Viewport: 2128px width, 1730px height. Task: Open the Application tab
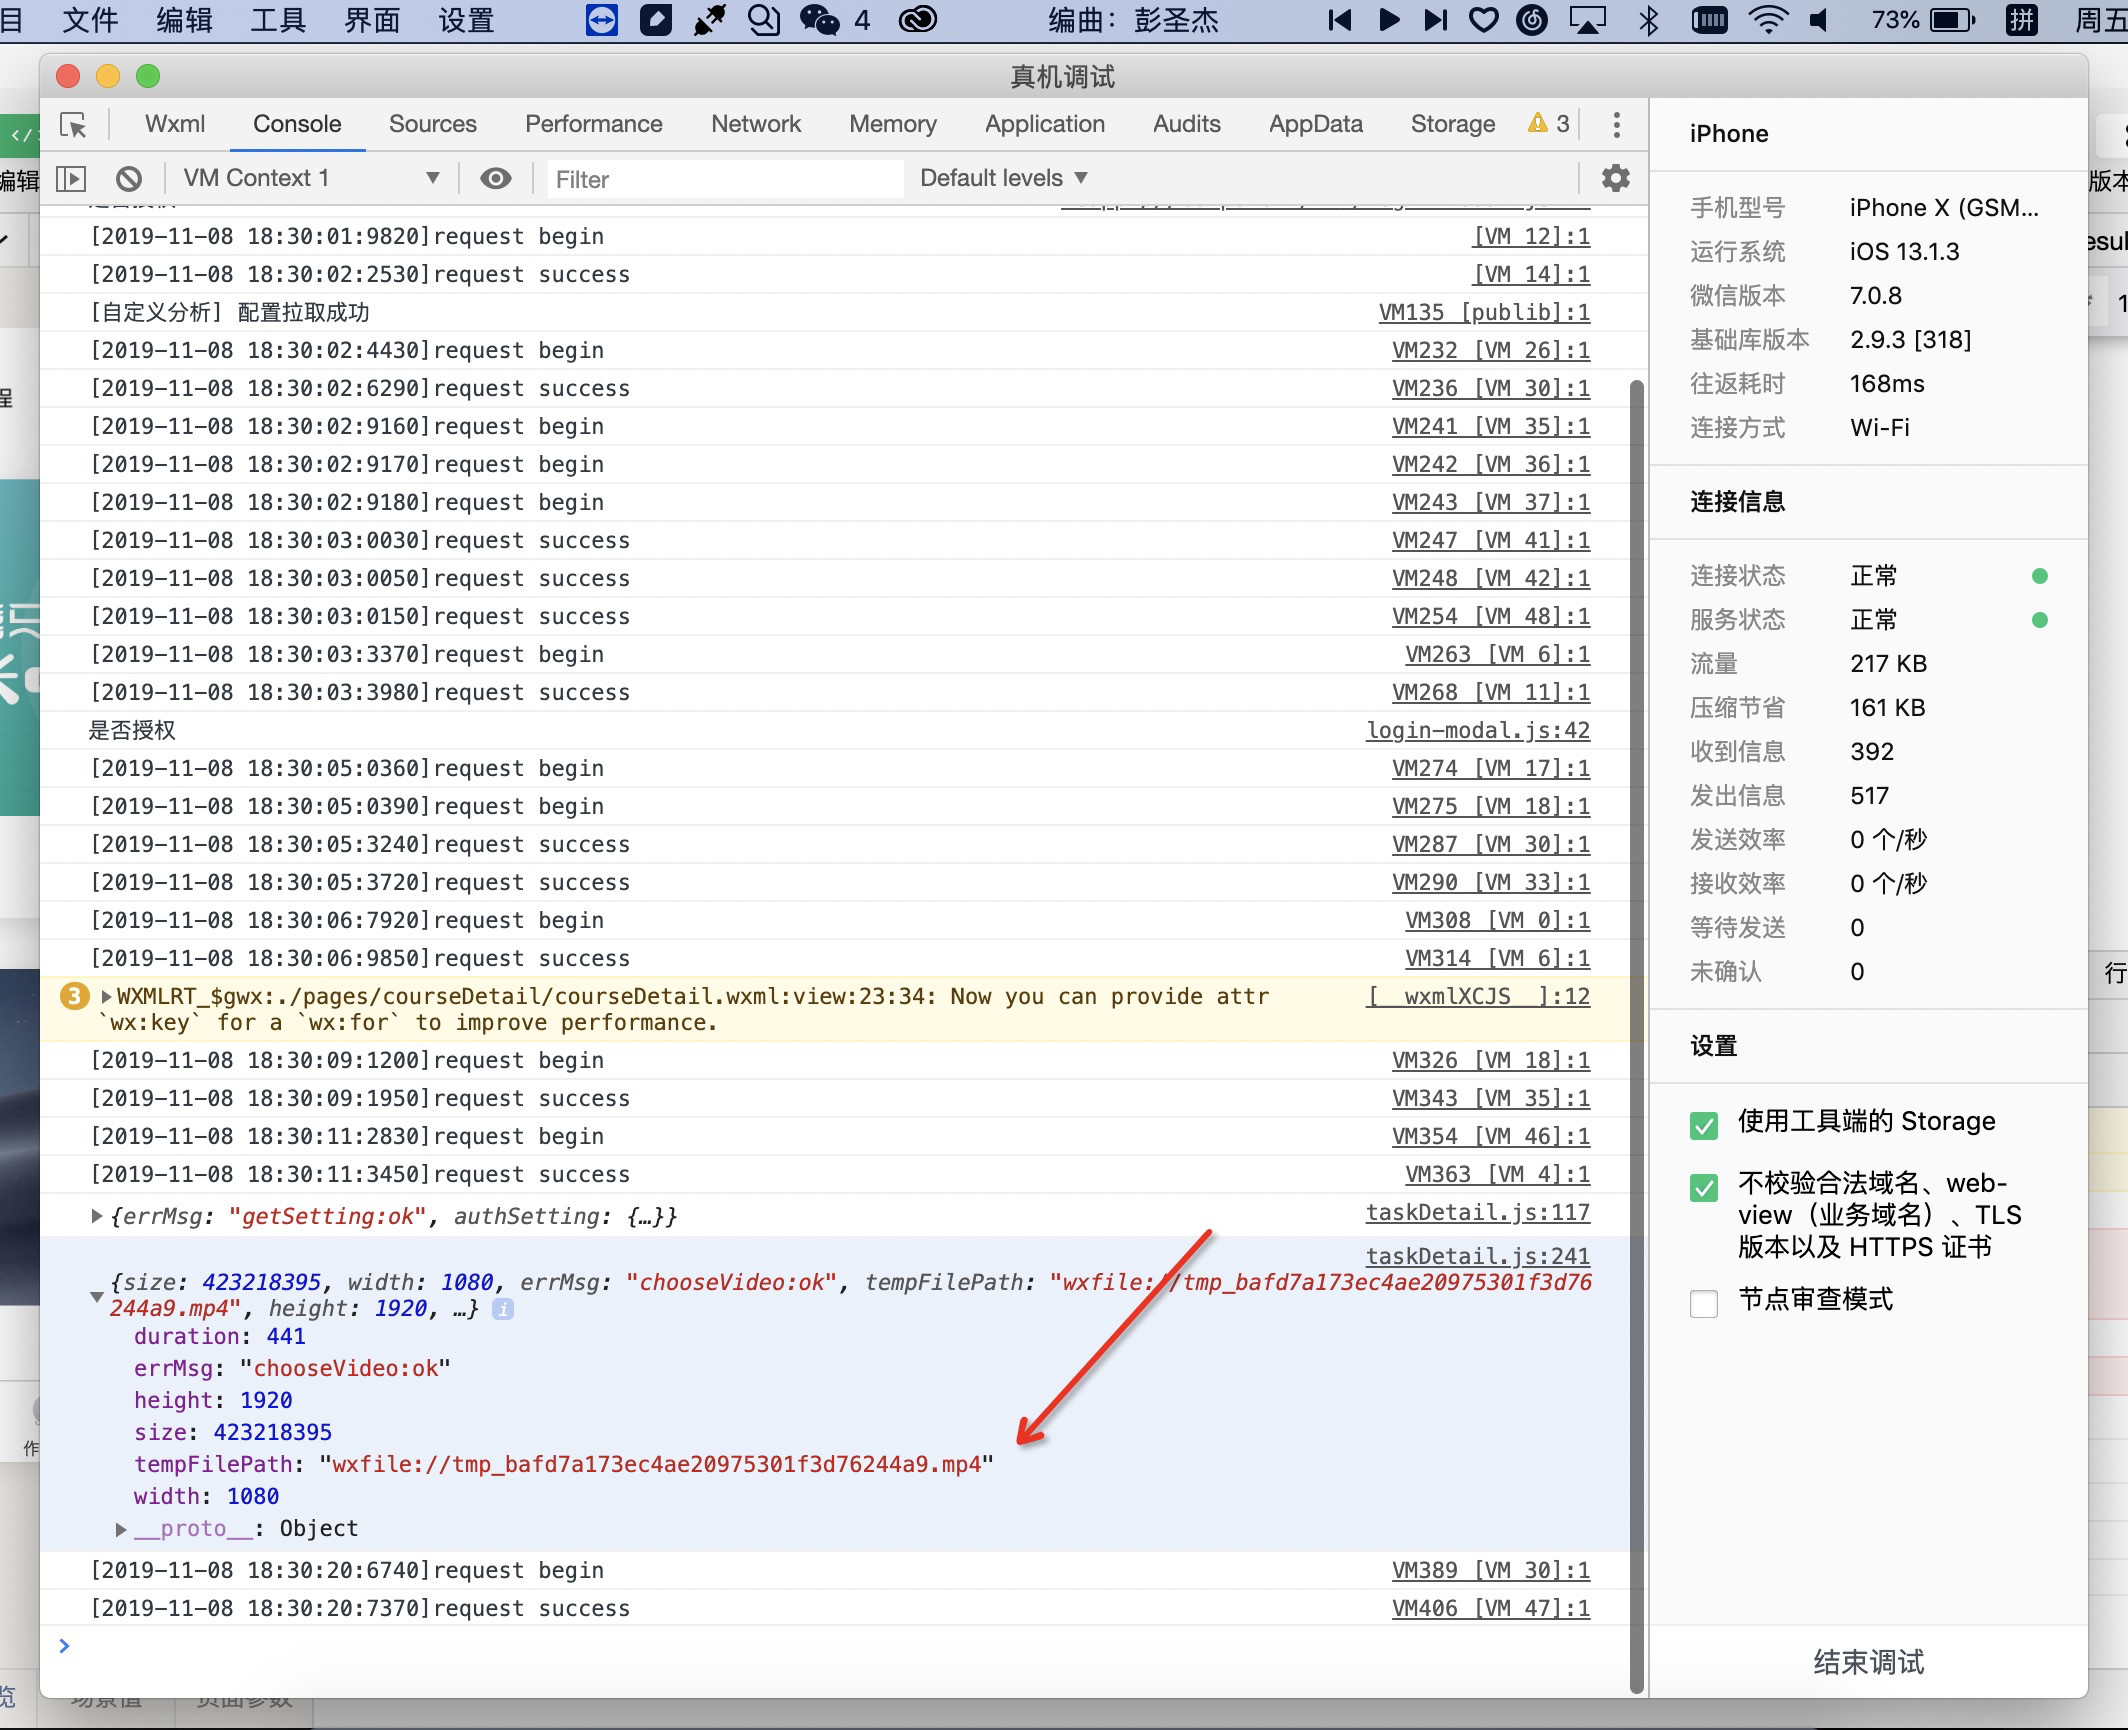click(1045, 124)
